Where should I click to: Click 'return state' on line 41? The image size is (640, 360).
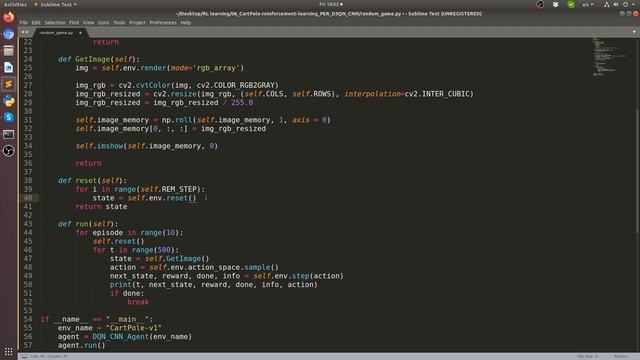pos(101,207)
